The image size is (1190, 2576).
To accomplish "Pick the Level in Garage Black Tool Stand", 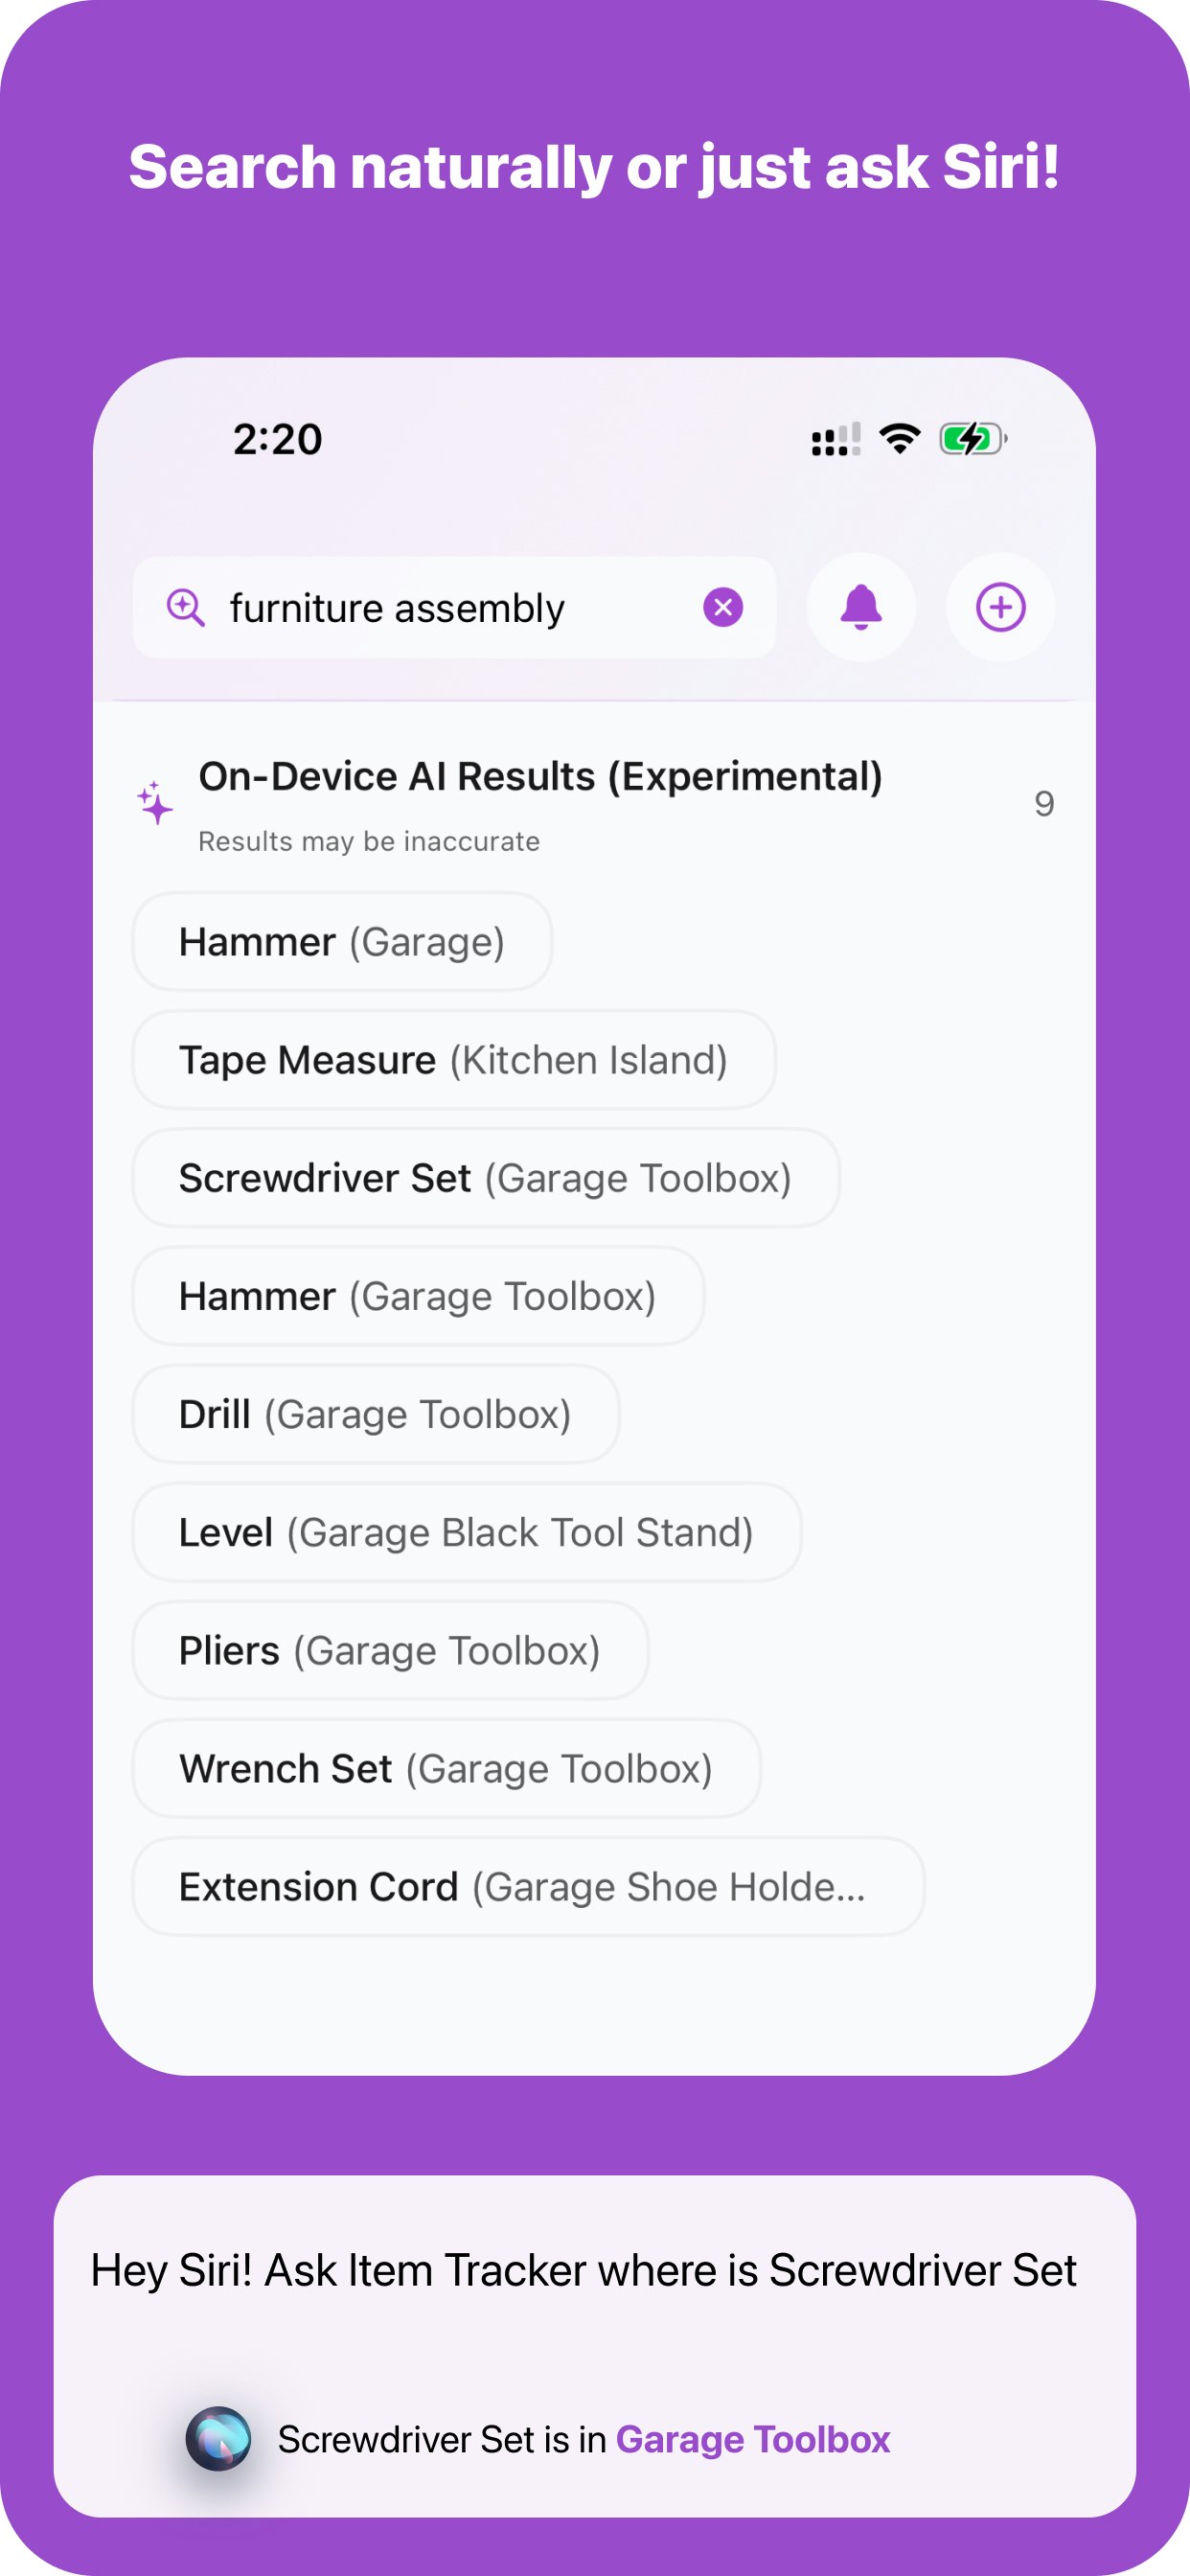I will 465,1532.
